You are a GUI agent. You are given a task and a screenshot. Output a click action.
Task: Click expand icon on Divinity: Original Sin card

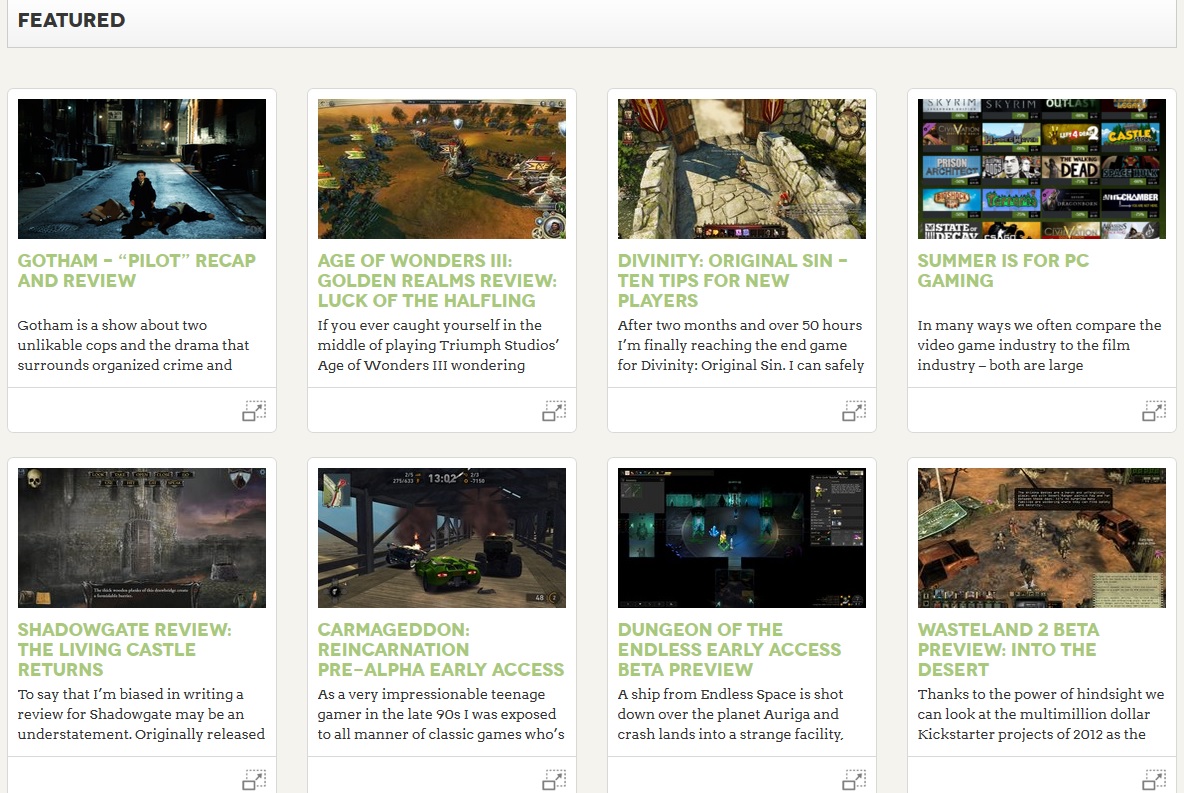854,410
